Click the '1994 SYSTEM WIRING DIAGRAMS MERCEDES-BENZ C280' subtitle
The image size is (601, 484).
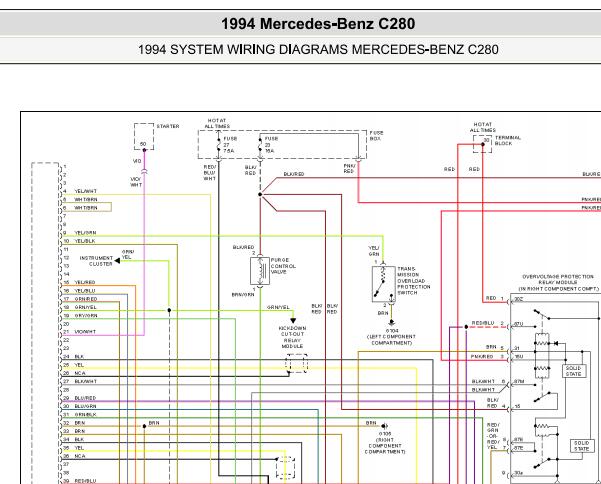click(x=318, y=50)
